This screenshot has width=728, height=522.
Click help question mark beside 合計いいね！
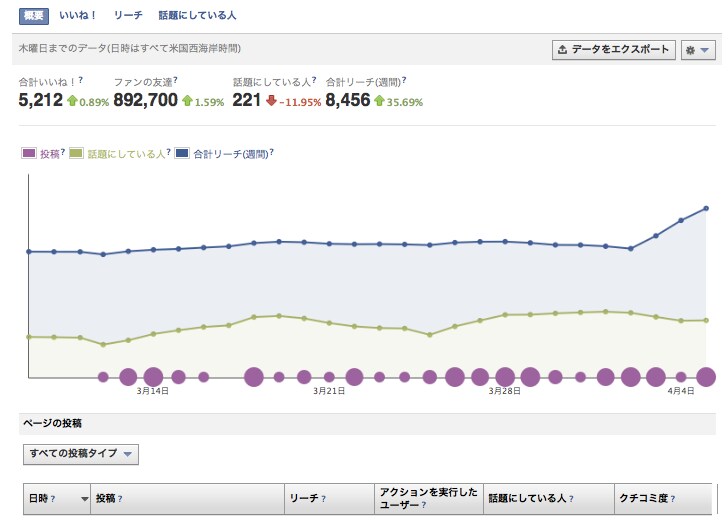[x=80, y=80]
